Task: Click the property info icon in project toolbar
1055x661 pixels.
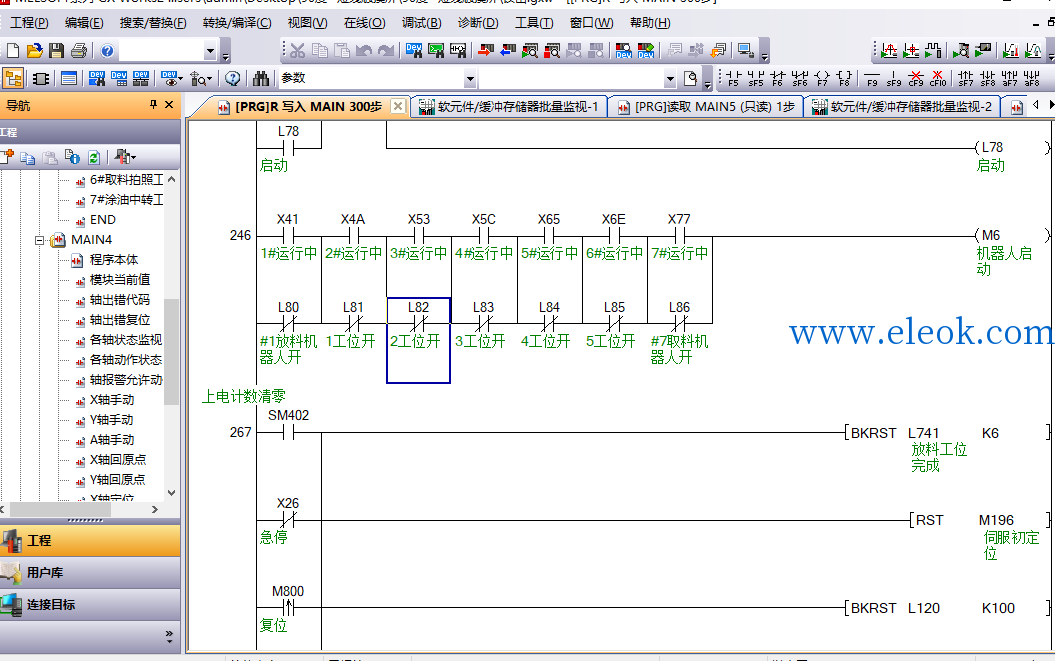Action: point(72,158)
